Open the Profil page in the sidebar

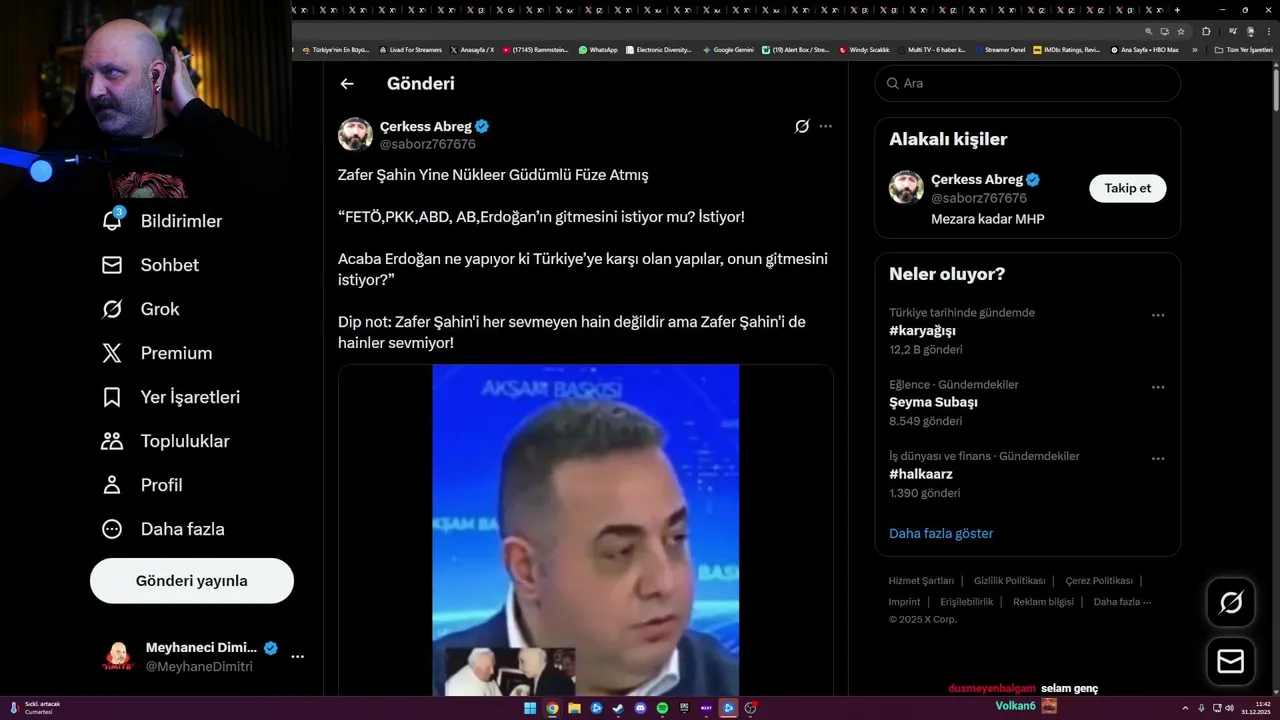[x=142, y=485]
